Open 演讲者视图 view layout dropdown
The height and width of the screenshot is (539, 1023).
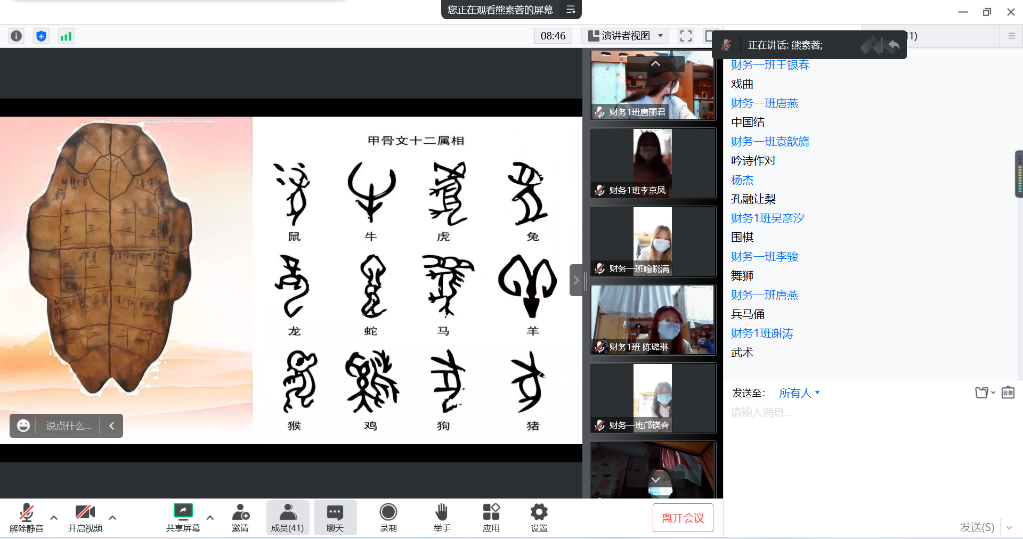pos(627,36)
